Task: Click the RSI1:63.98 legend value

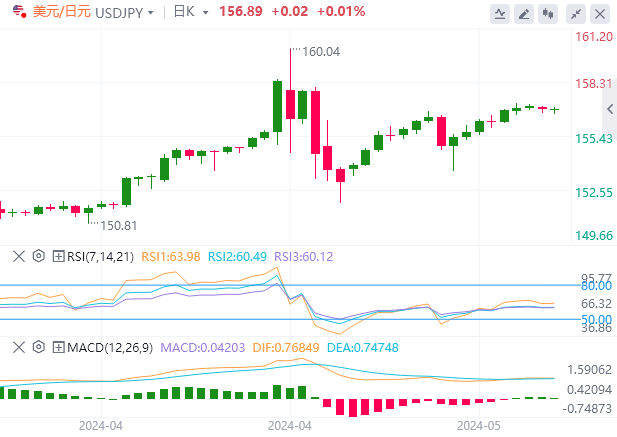Action: point(171,256)
